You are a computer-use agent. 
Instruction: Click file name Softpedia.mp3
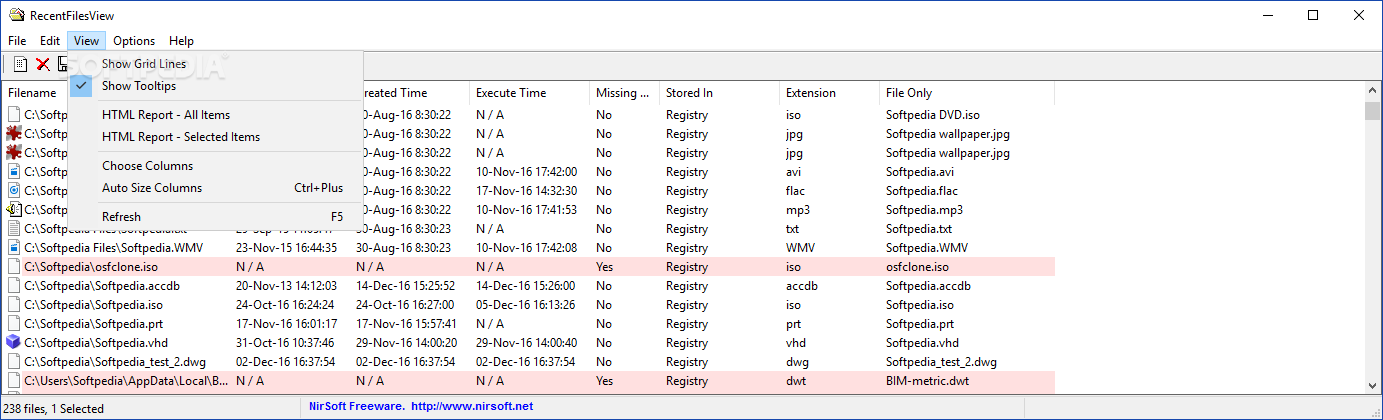[x=924, y=210]
